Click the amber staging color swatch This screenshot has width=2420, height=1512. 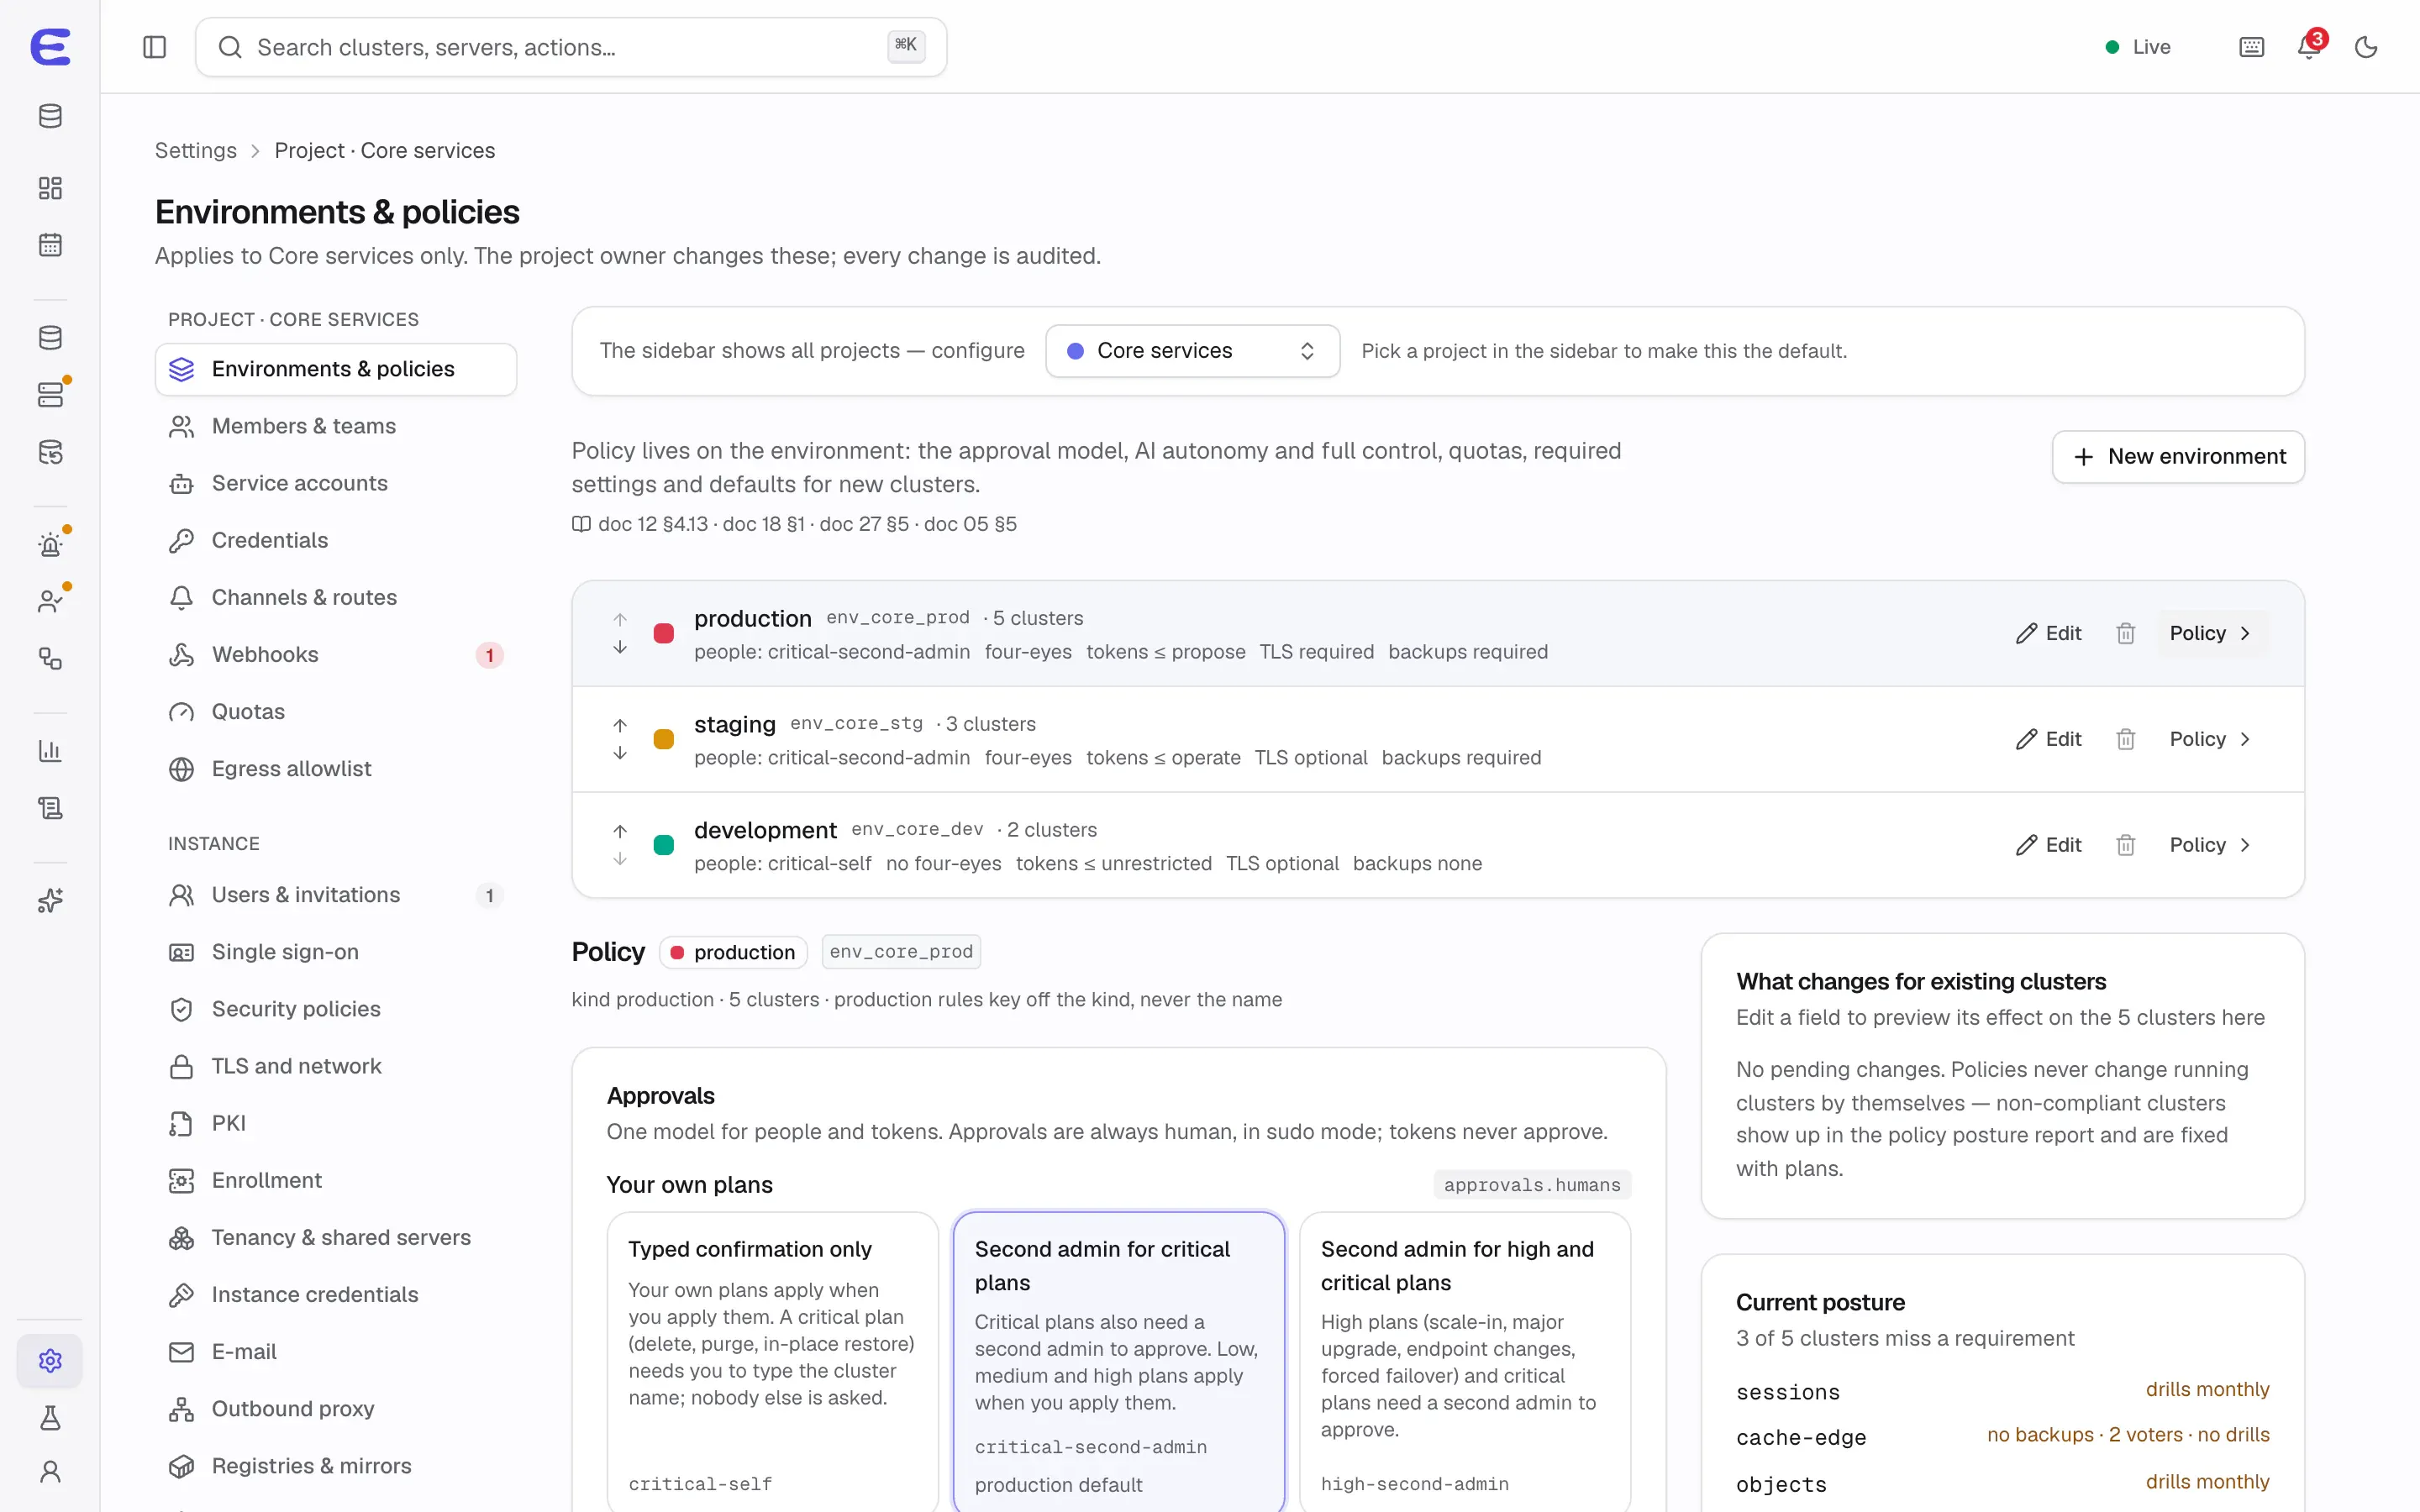click(x=663, y=739)
